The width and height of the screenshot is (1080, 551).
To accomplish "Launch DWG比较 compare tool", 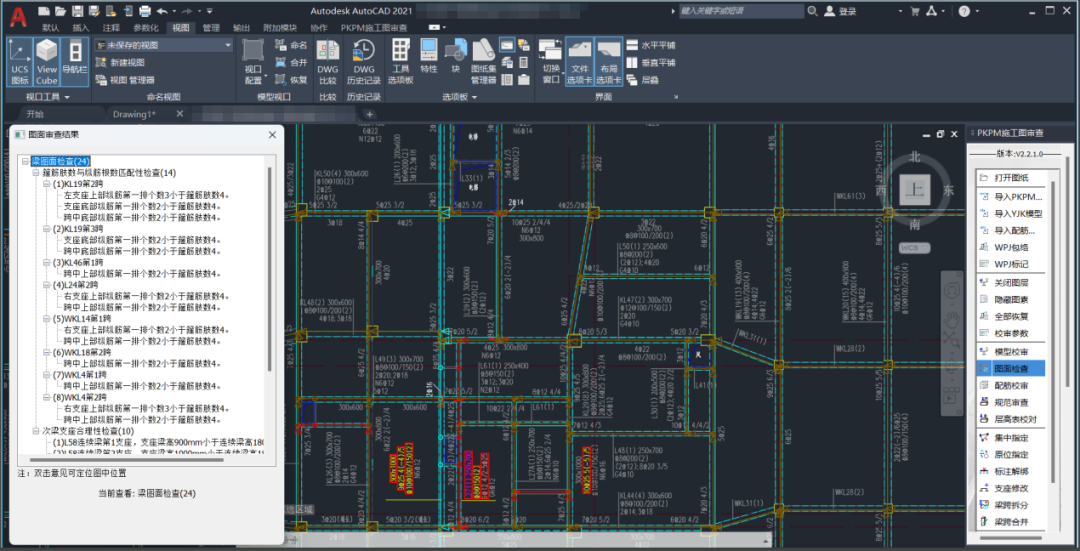I will tap(328, 61).
